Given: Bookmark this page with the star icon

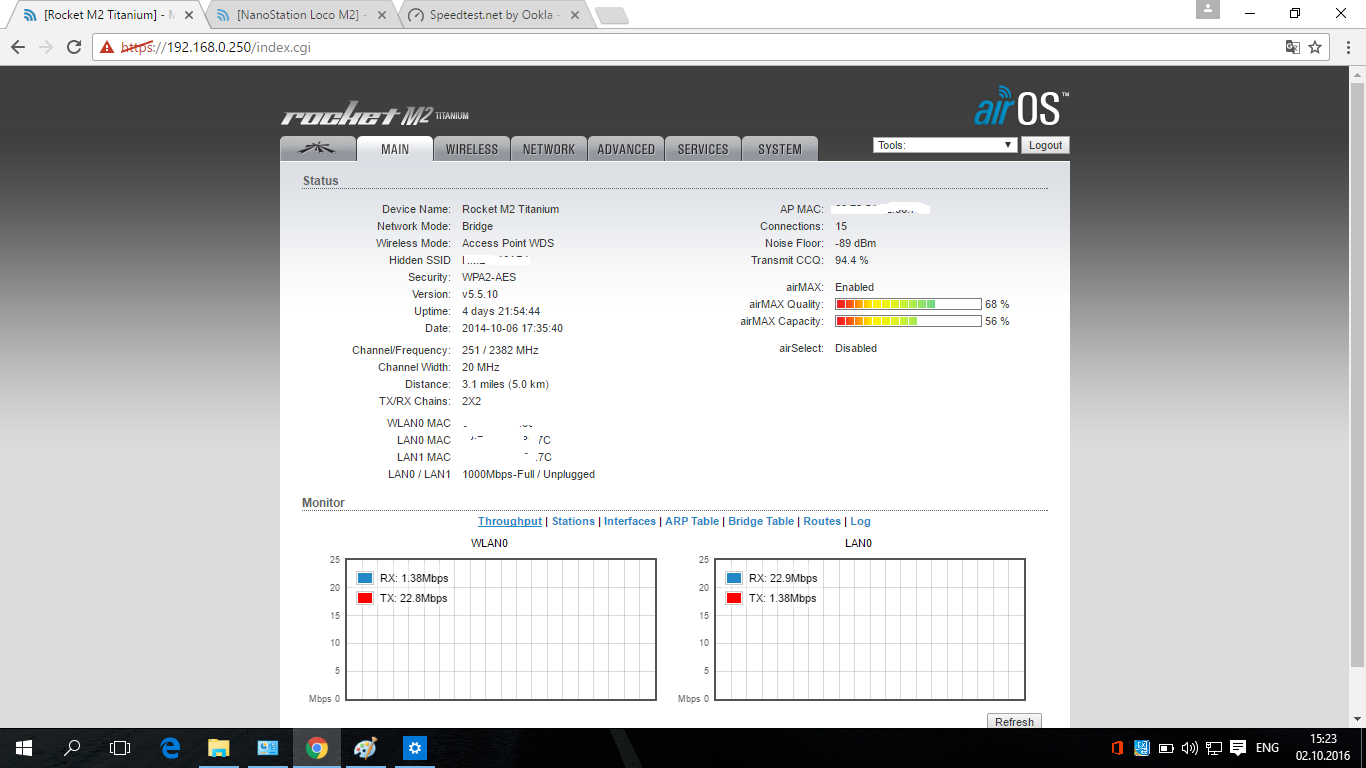Looking at the screenshot, I should point(1315,47).
